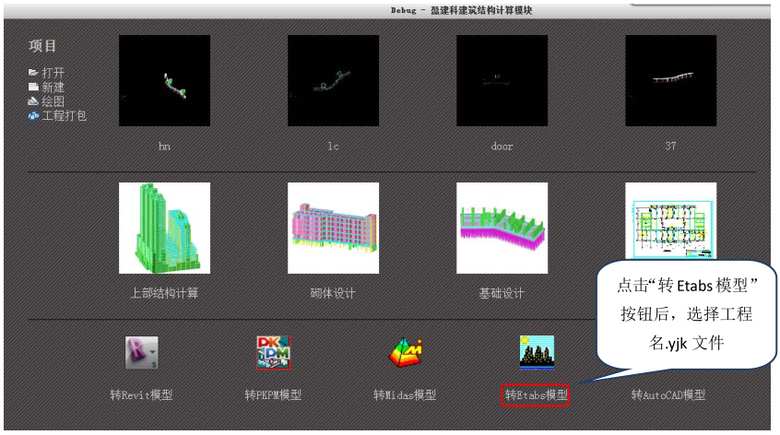Viewport: 780px width, 435px height.
Task: Click the Revit model conversion icon
Action: 141,353
